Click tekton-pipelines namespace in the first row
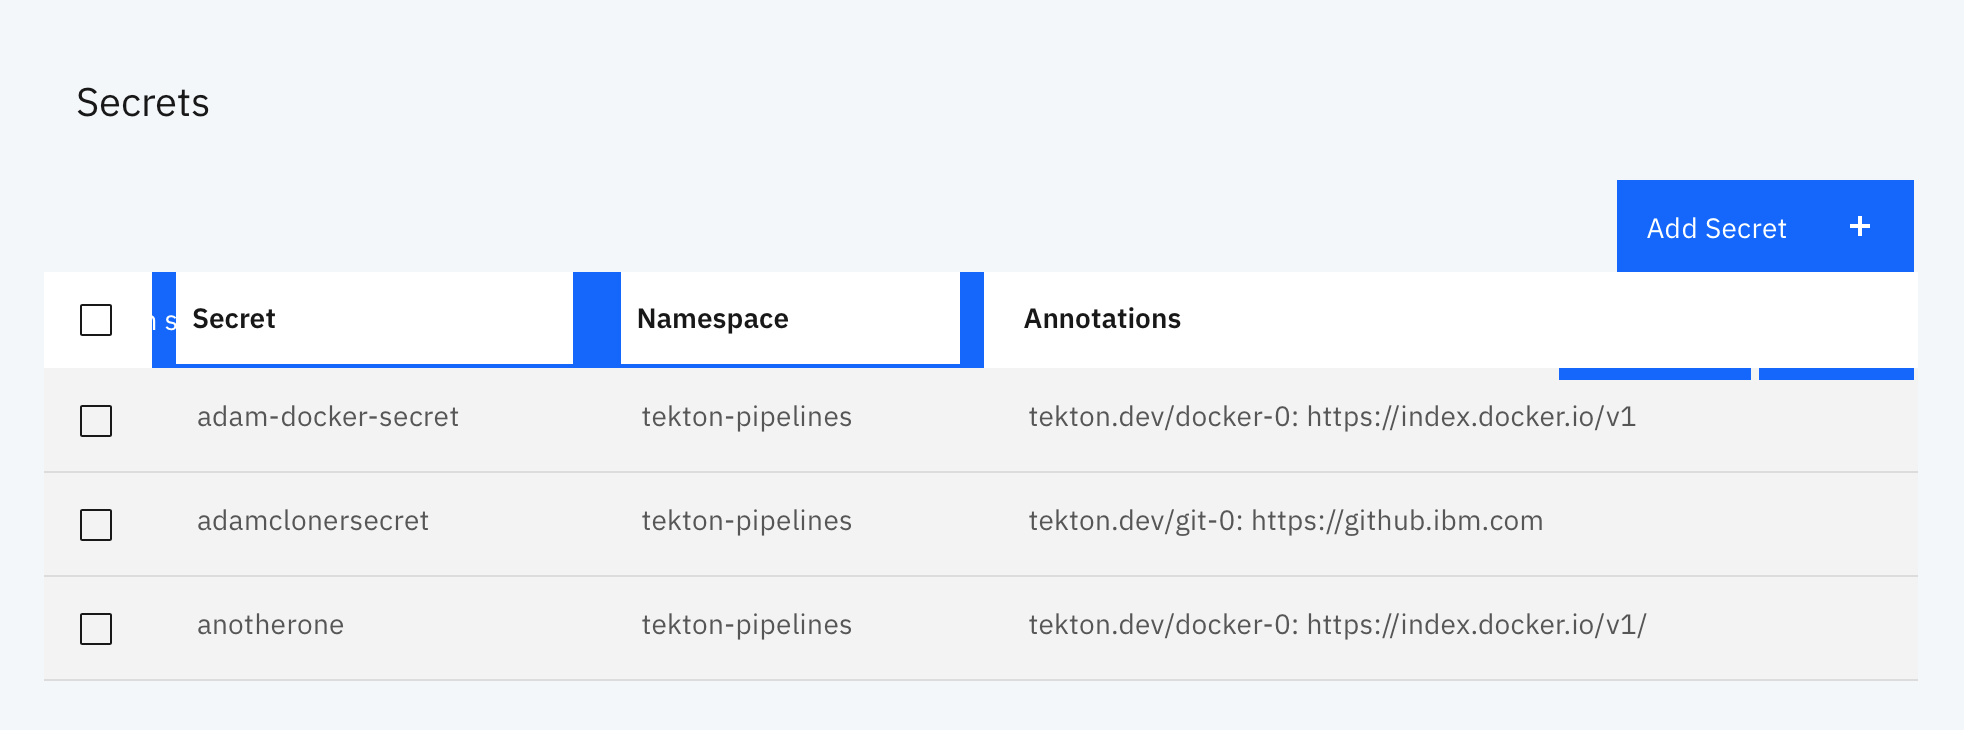This screenshot has height=730, width=1964. [x=746, y=417]
